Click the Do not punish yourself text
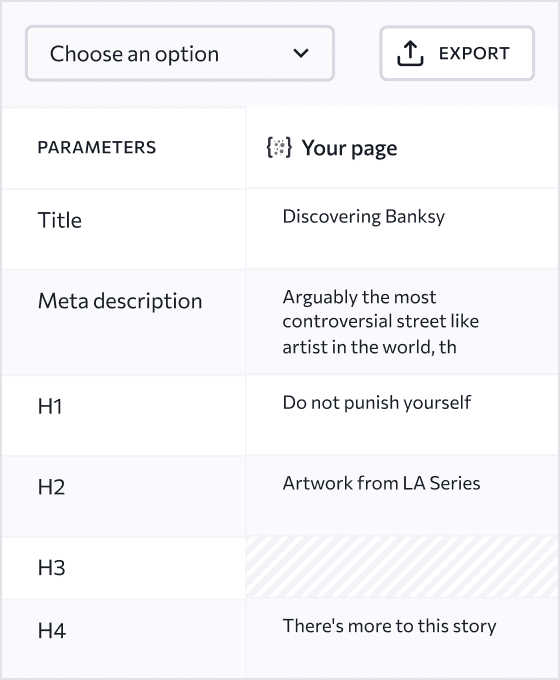The image size is (560, 680). click(x=377, y=403)
